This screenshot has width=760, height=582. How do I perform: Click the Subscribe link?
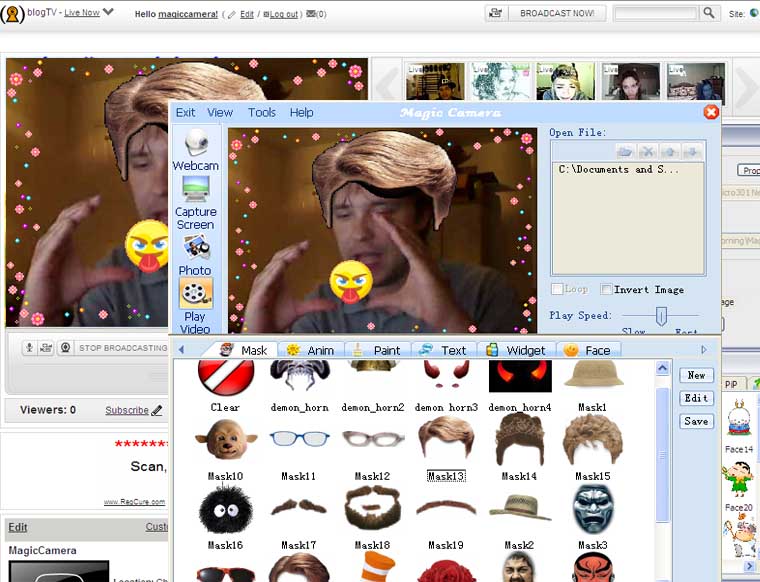coord(126,410)
